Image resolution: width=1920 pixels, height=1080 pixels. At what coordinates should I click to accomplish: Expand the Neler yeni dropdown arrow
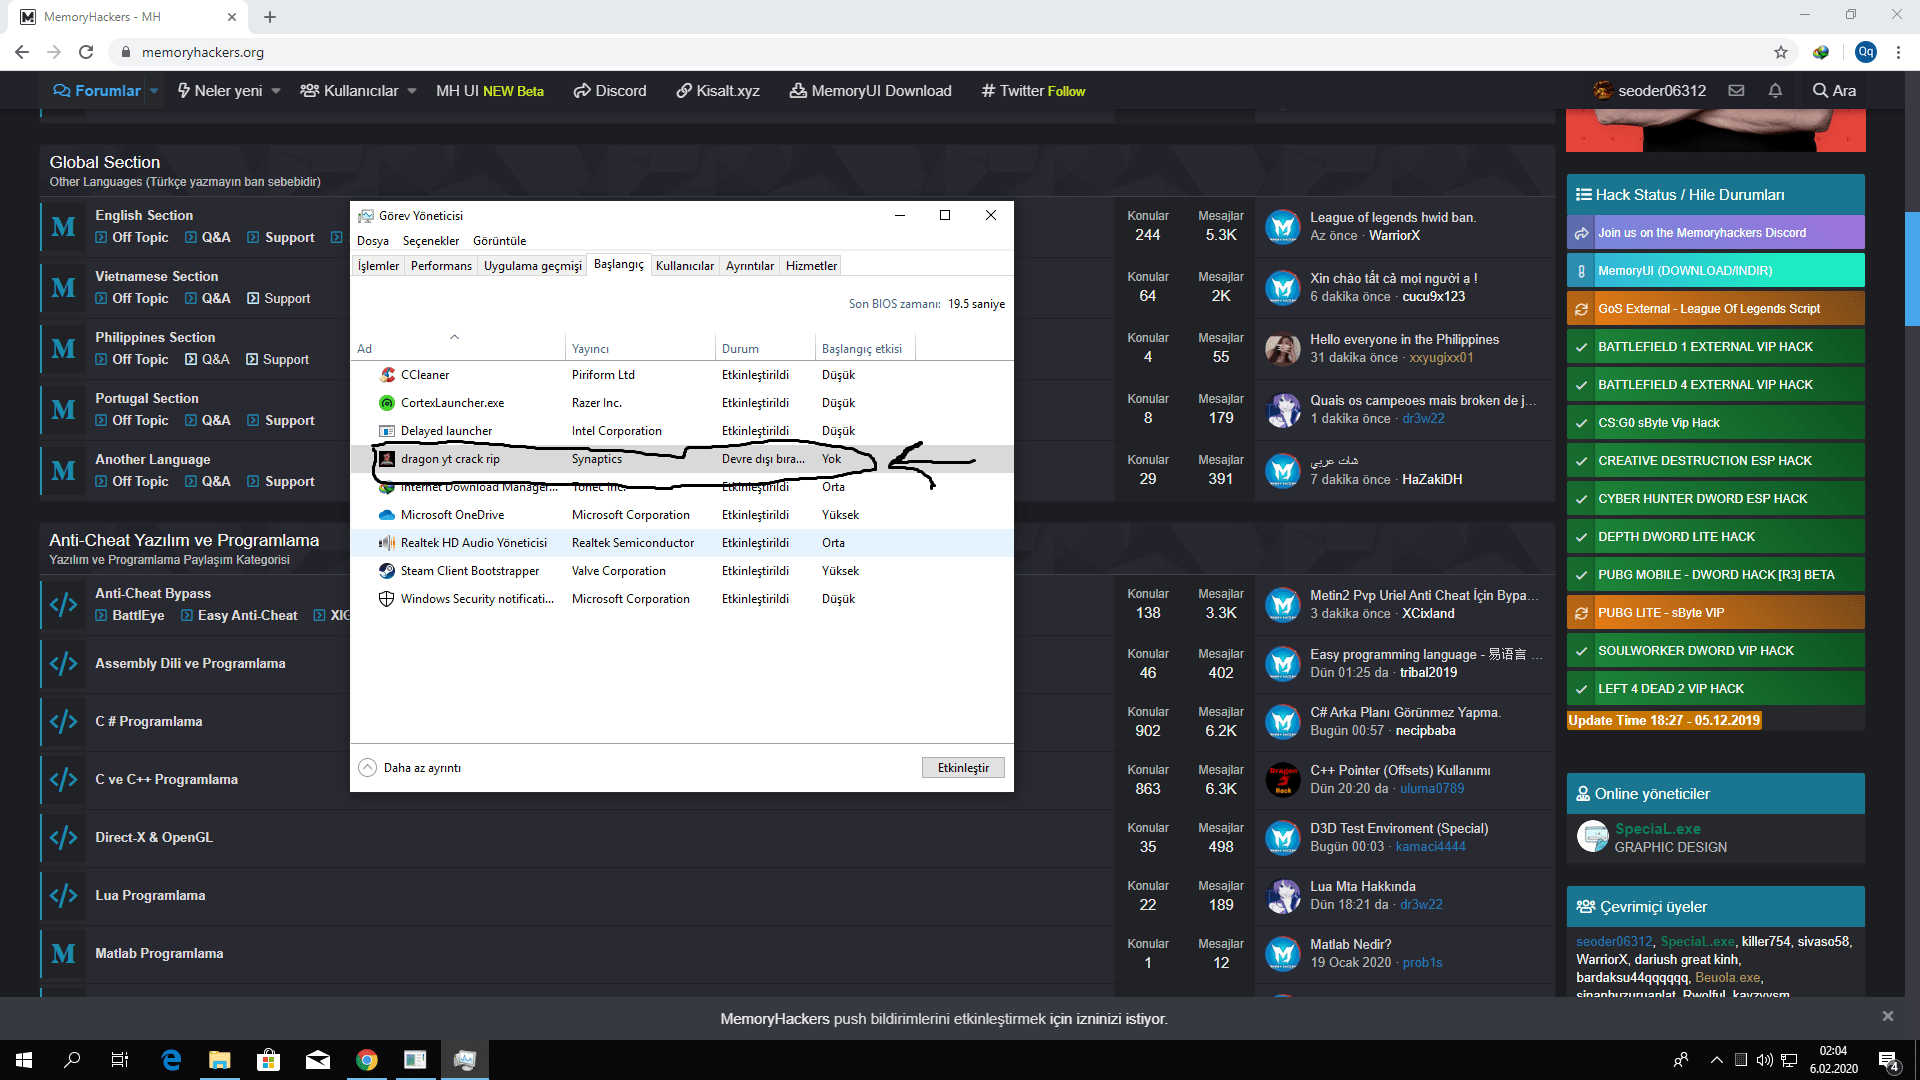pos(276,91)
